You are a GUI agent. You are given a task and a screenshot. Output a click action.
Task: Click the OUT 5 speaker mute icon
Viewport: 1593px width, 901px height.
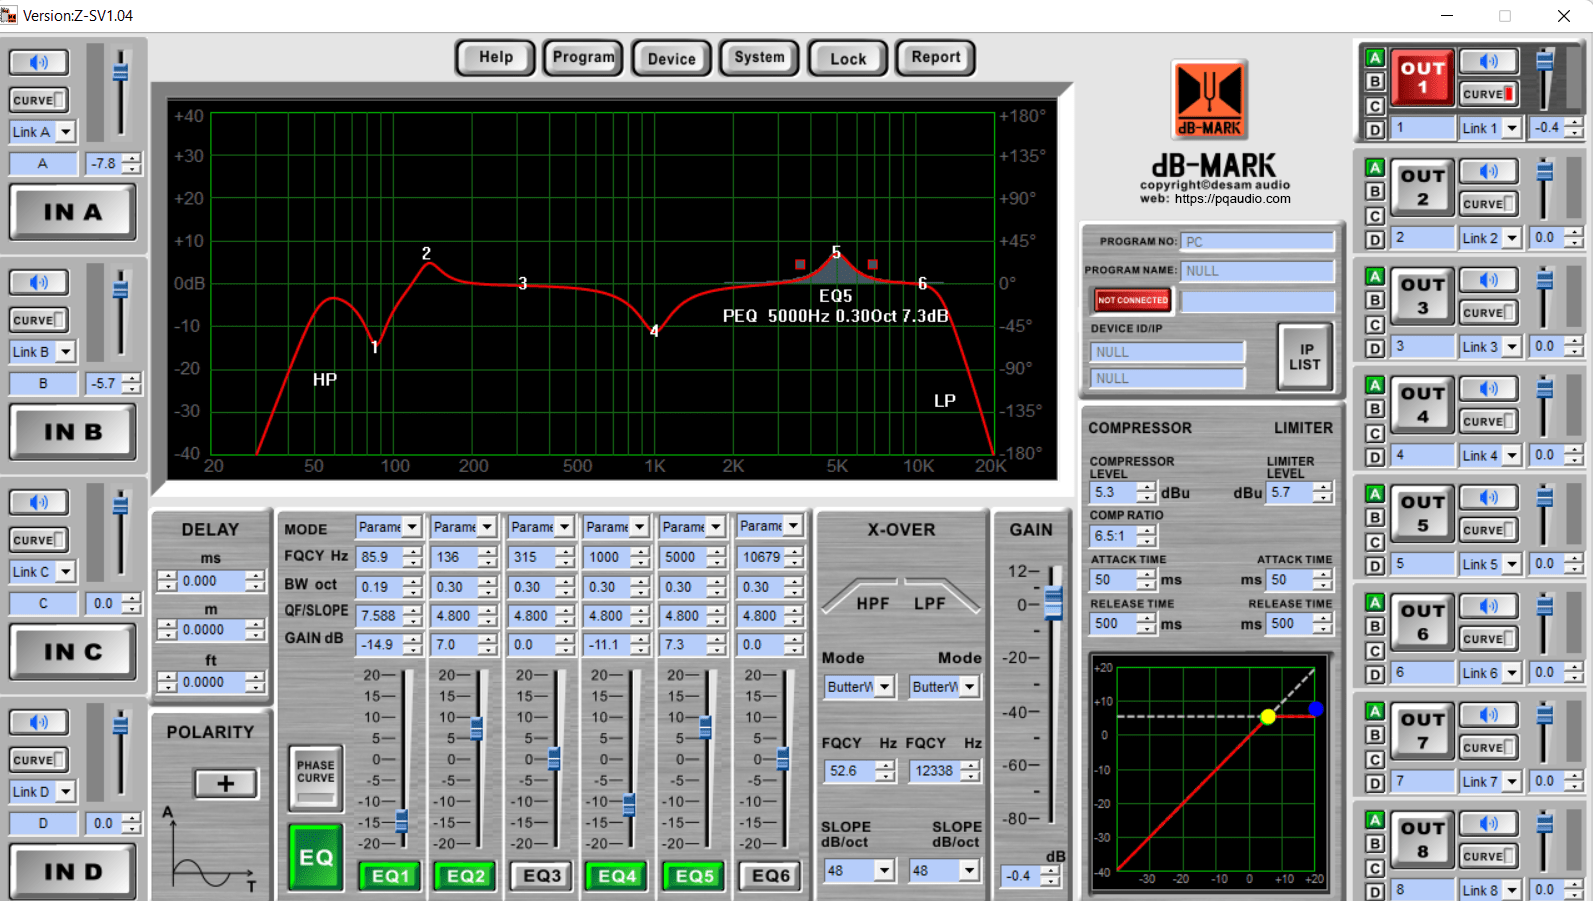point(1488,498)
